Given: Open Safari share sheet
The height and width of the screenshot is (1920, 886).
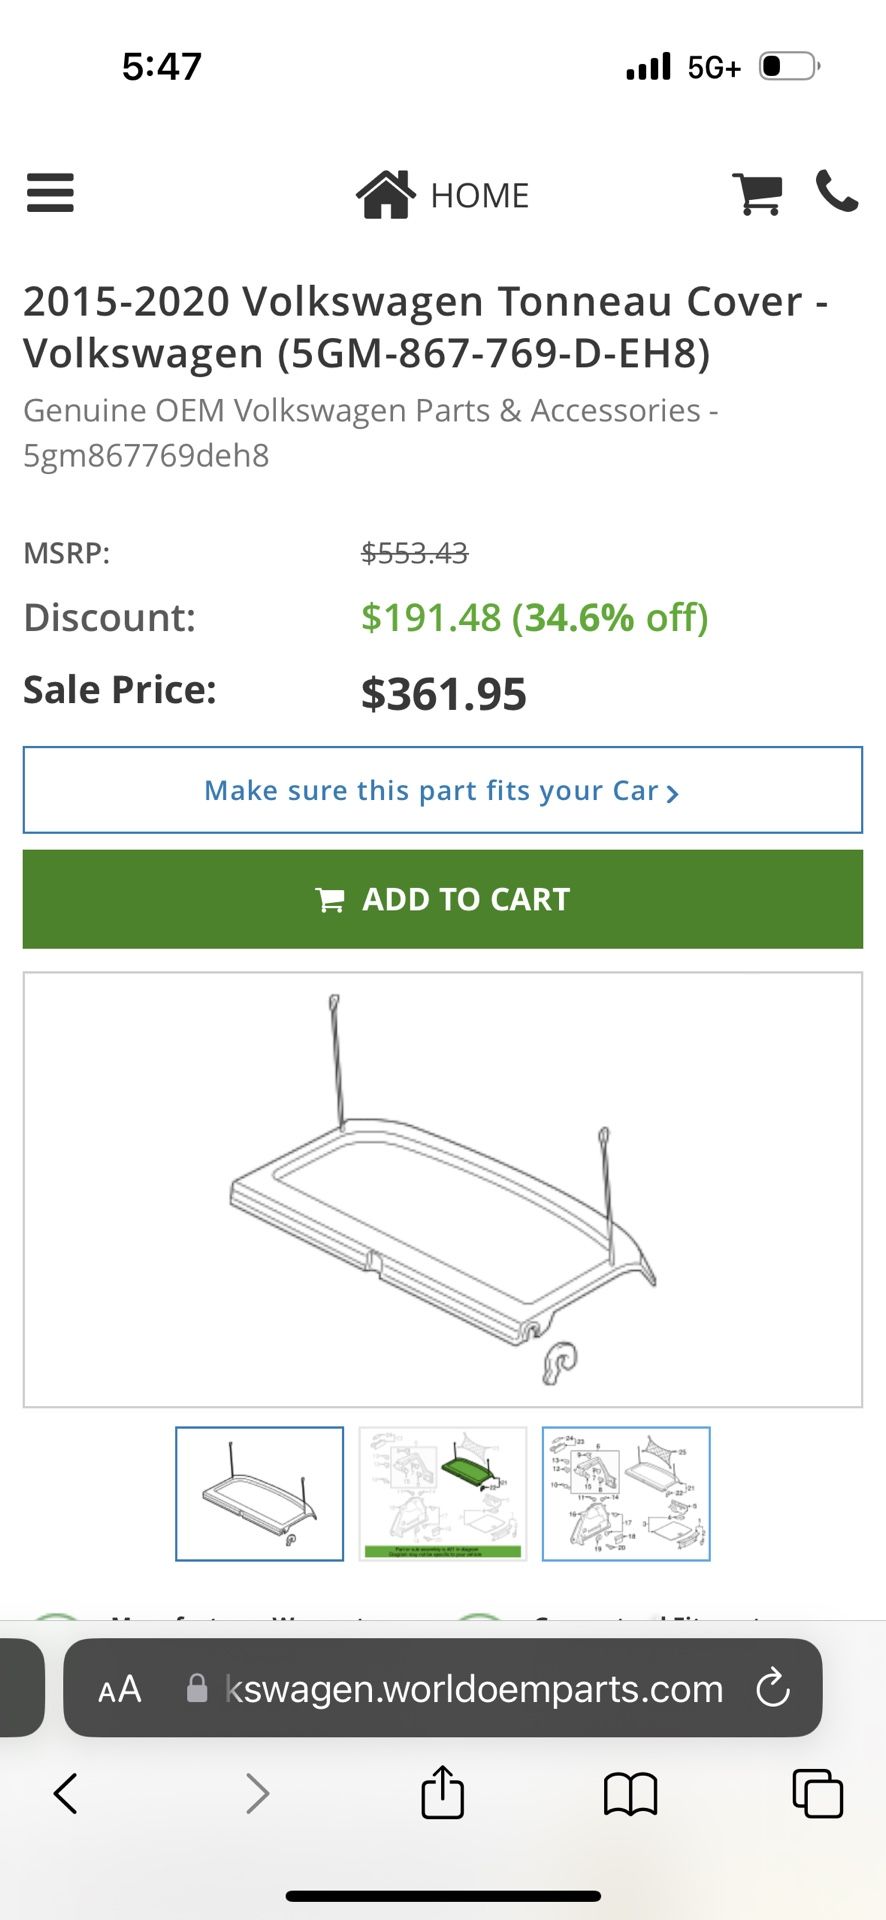Looking at the screenshot, I should click(442, 1792).
